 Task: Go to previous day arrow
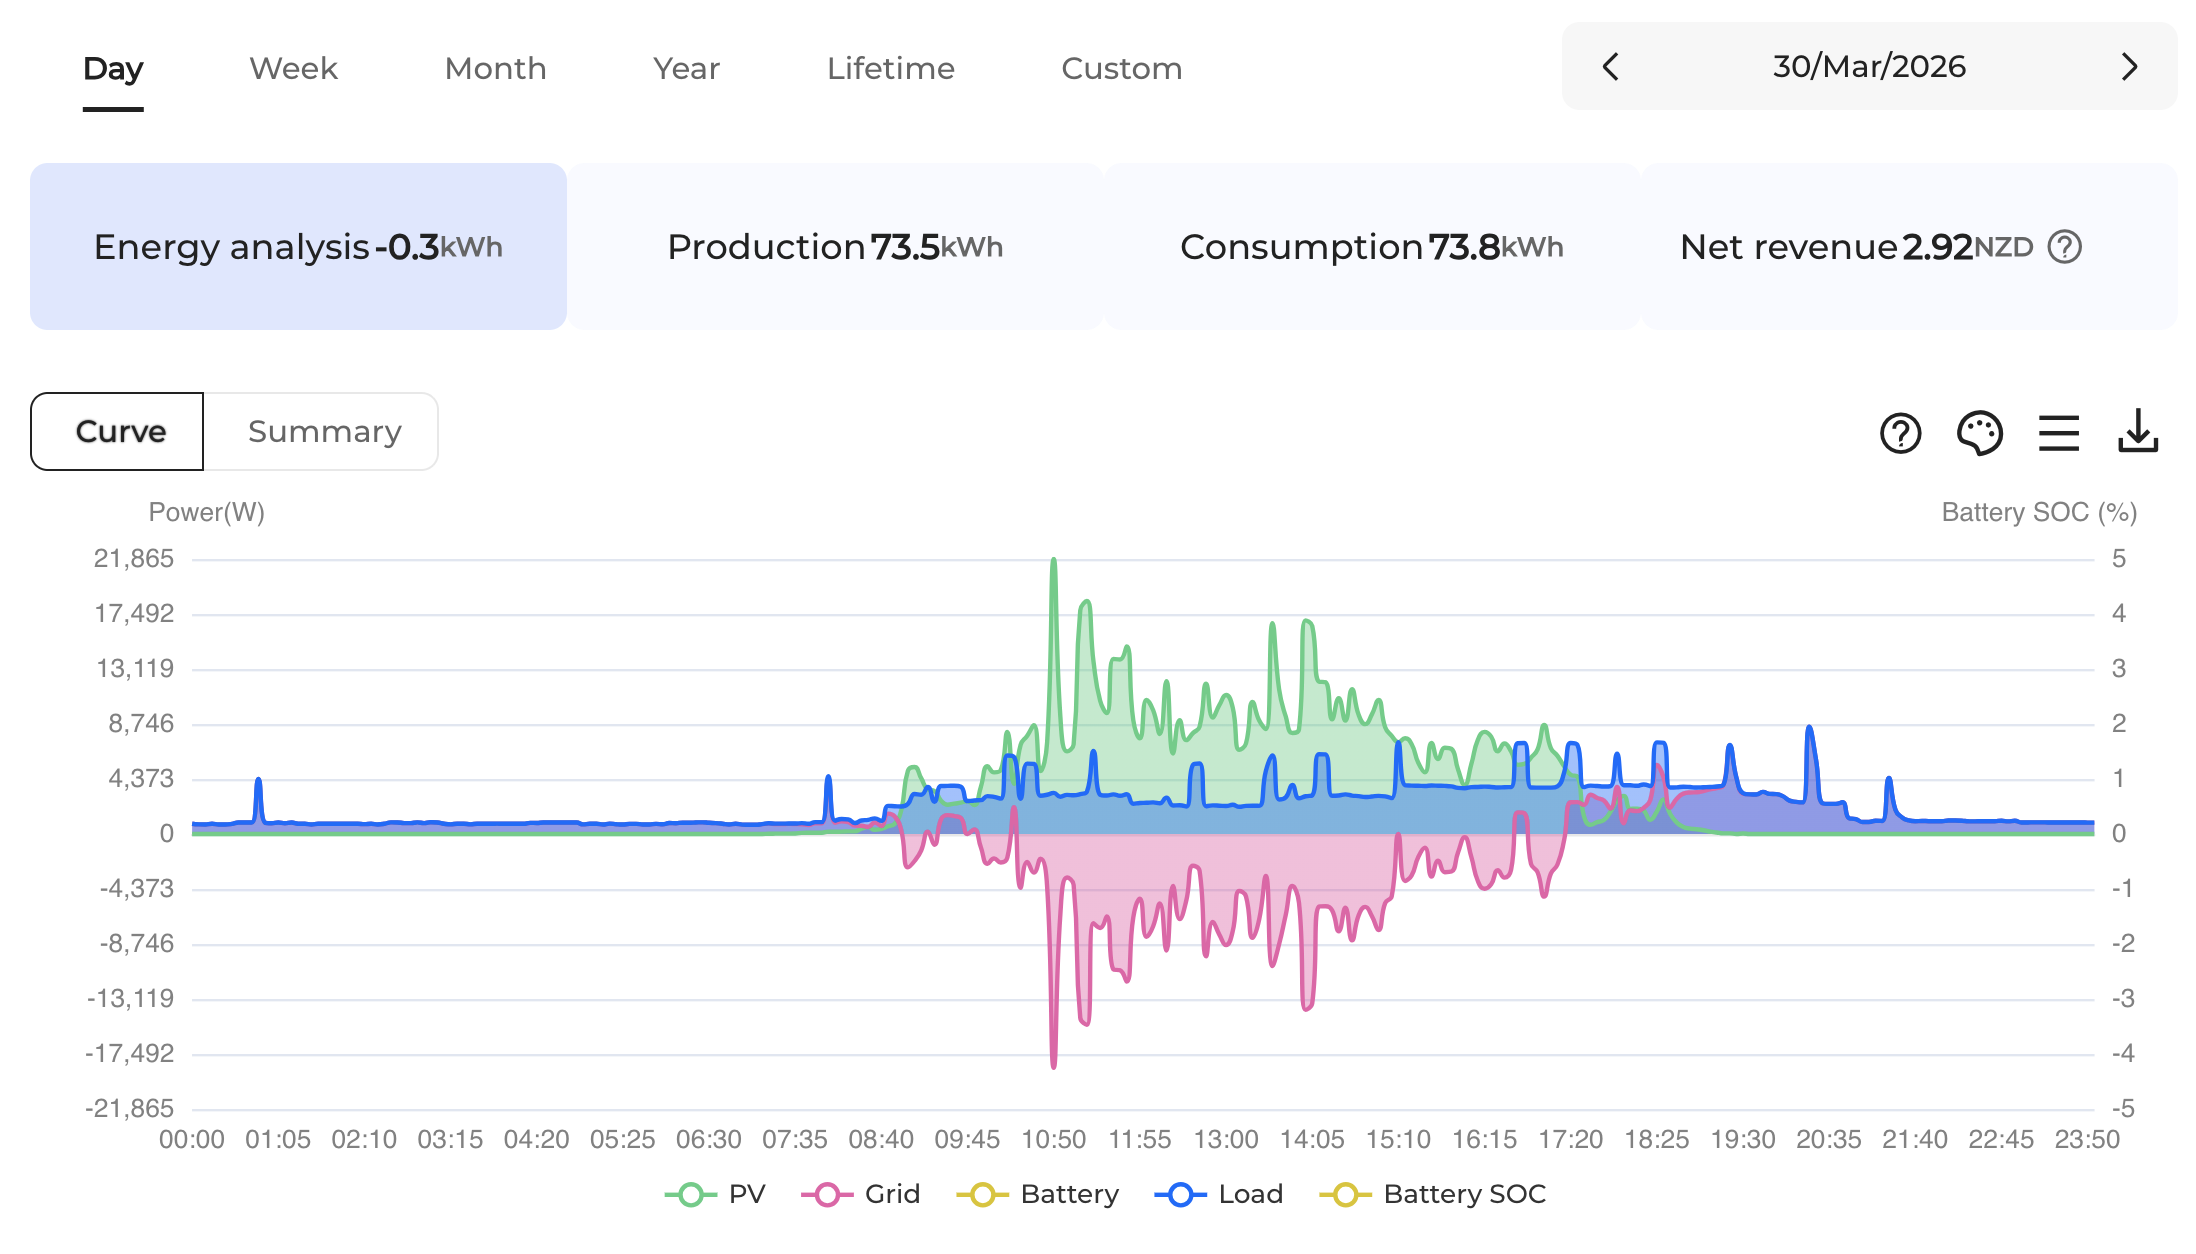tap(1610, 67)
